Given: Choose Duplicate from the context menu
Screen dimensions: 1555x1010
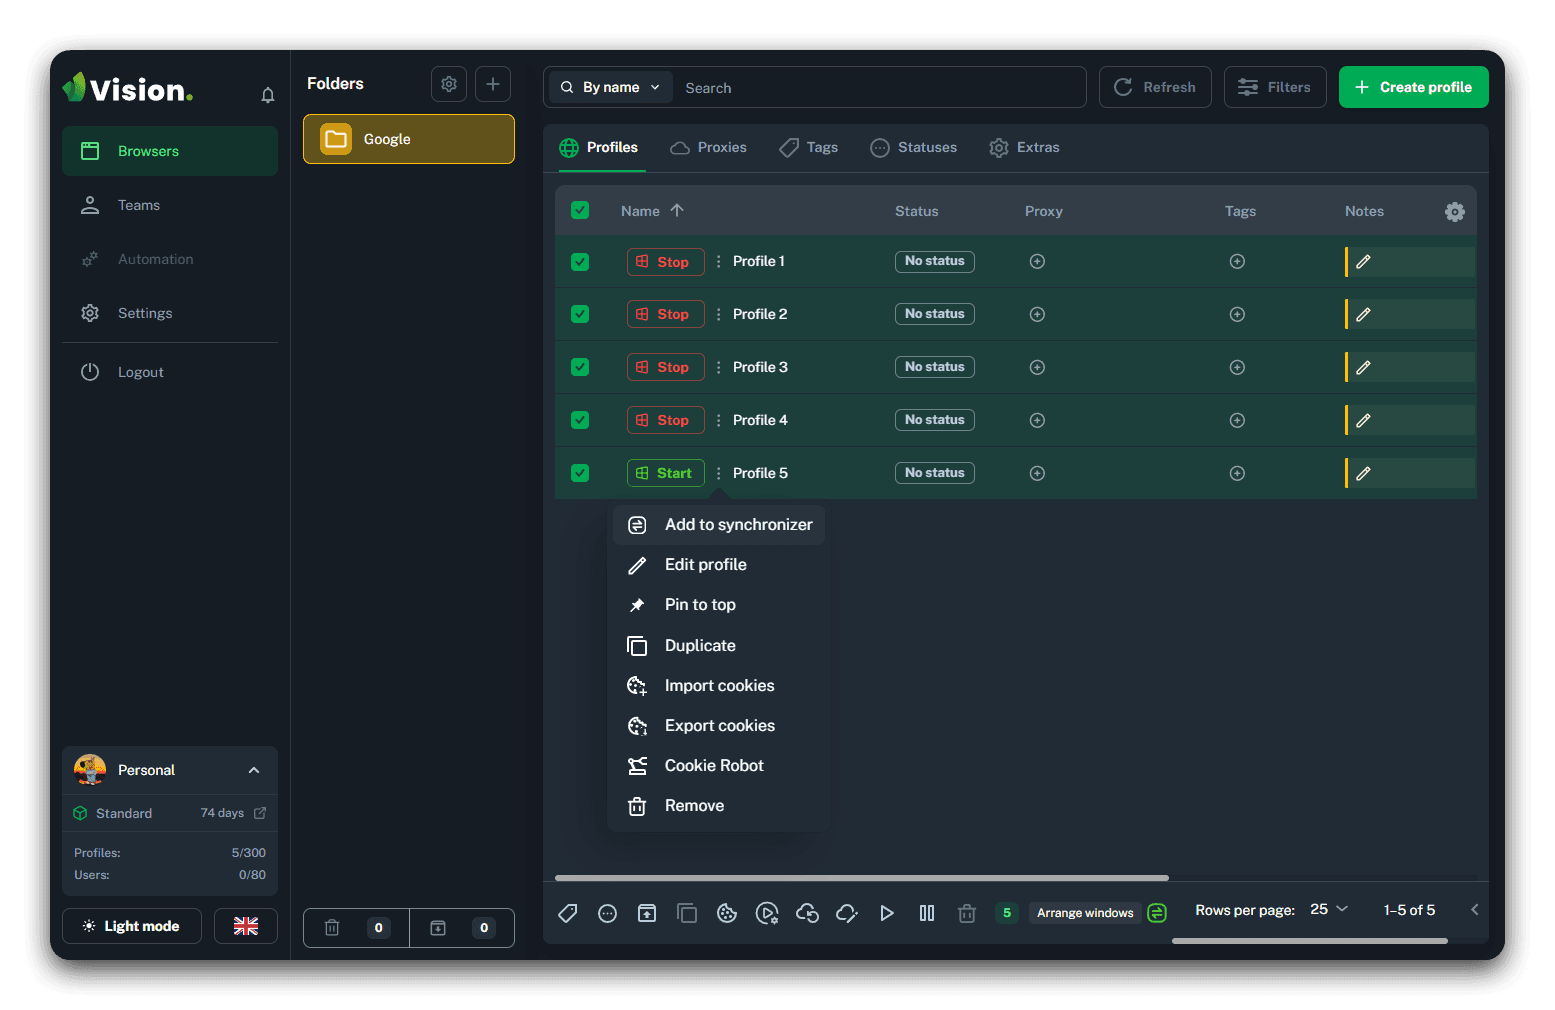Looking at the screenshot, I should (700, 646).
